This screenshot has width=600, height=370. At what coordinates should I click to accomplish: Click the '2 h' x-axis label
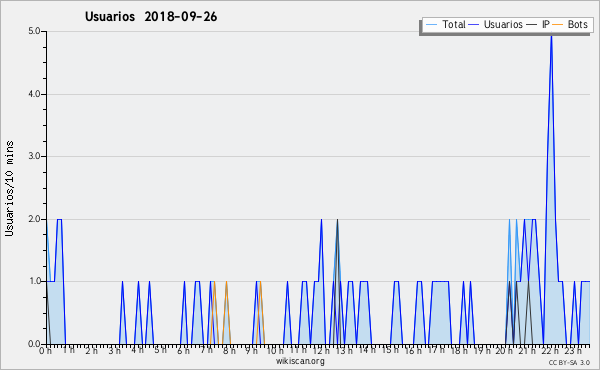[x=91, y=351]
